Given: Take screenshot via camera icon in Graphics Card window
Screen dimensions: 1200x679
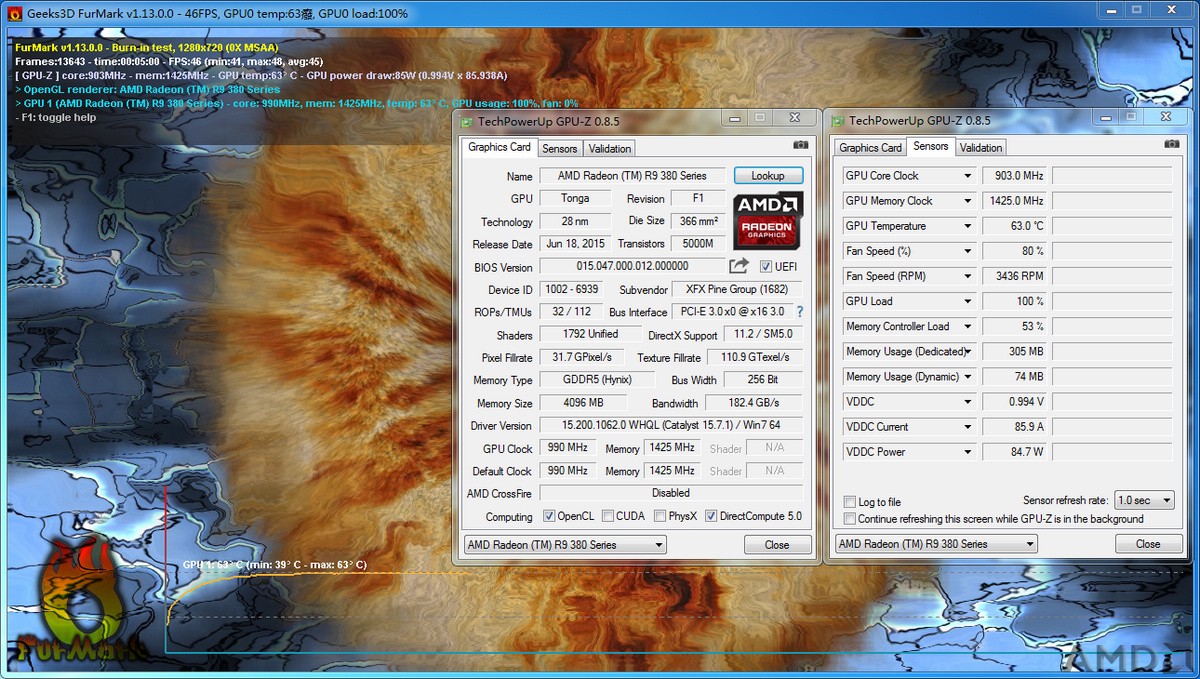Looking at the screenshot, I should 800,145.
